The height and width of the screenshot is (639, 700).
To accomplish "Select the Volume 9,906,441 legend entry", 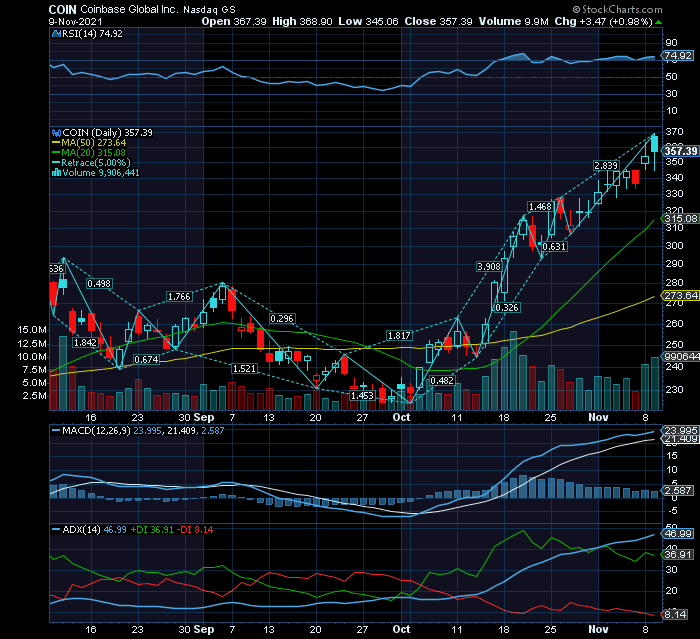I will coord(101,172).
